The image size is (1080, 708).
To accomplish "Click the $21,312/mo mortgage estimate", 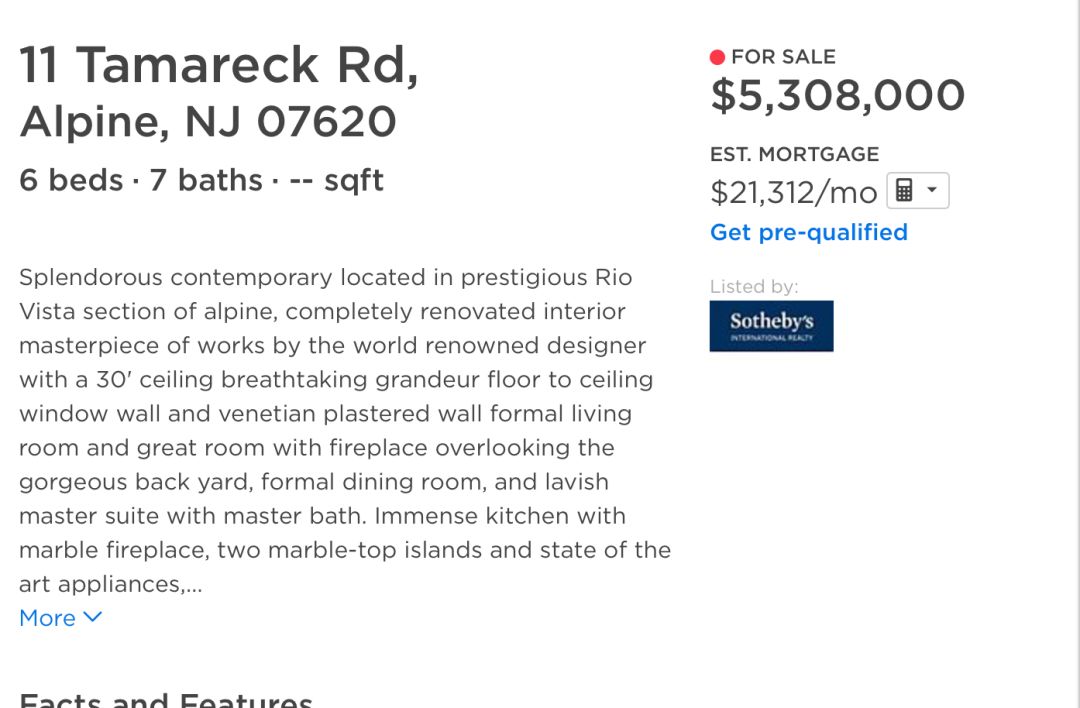I will pos(793,192).
